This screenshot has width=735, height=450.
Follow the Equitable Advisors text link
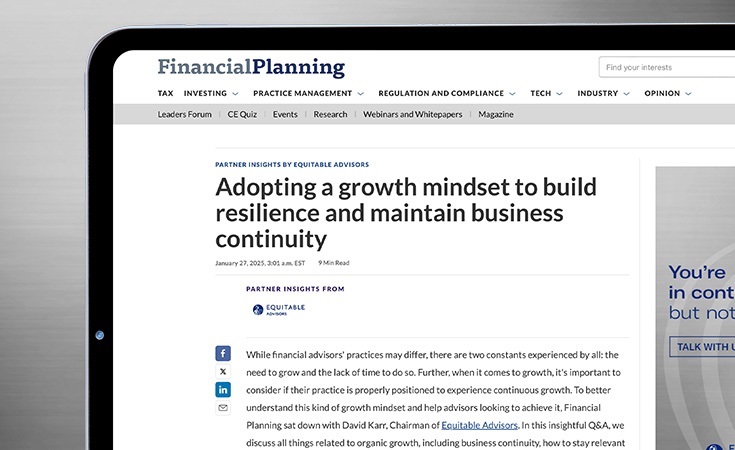(x=484, y=425)
